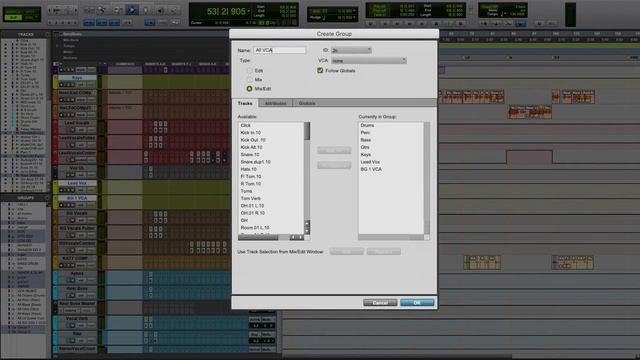Switch to the Attributes tab
The width and height of the screenshot is (640, 360).
pos(276,103)
